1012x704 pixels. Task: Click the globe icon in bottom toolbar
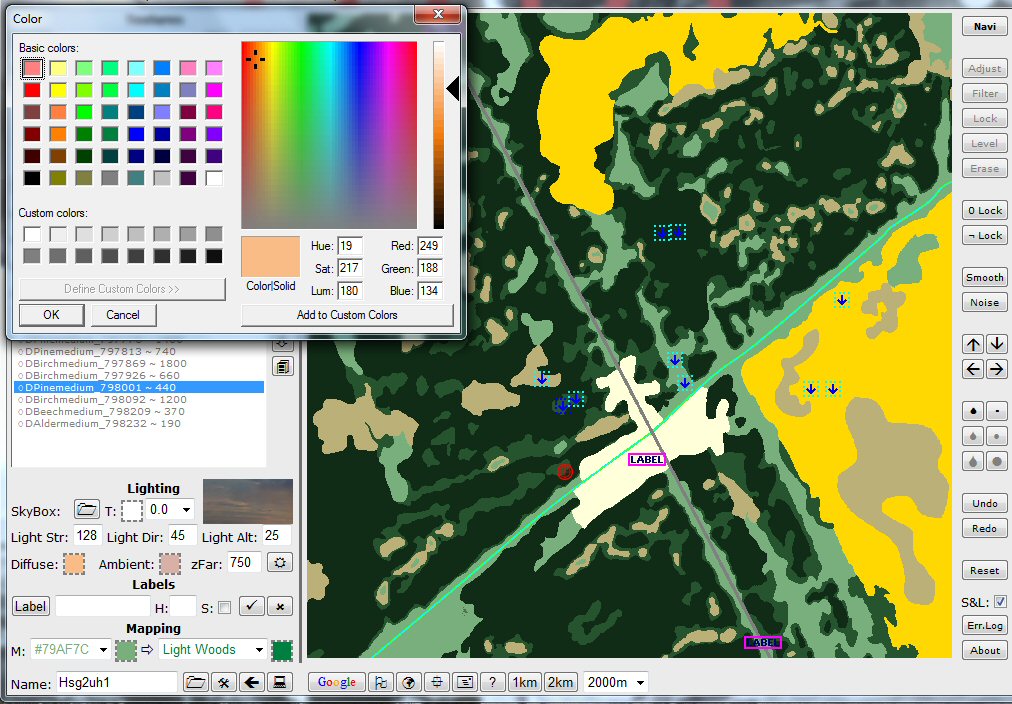tap(408, 682)
